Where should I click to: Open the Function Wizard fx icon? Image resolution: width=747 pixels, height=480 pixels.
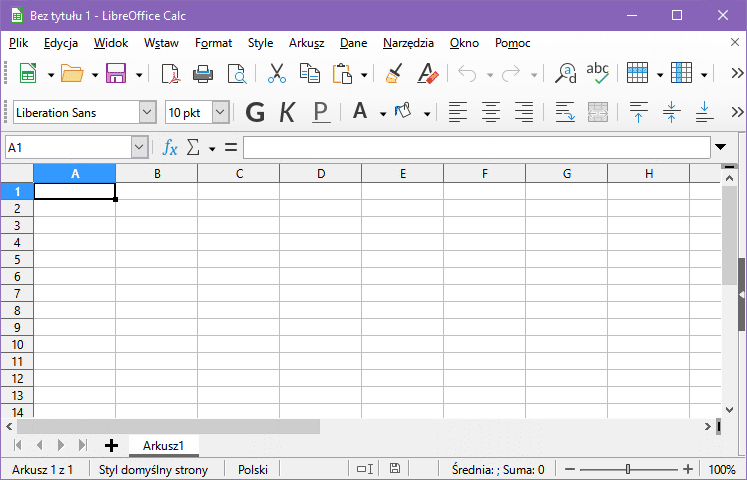coord(171,148)
